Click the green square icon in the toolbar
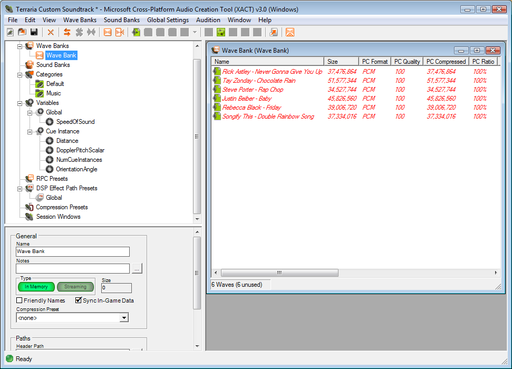This screenshot has width=512, height=369. [221, 32]
